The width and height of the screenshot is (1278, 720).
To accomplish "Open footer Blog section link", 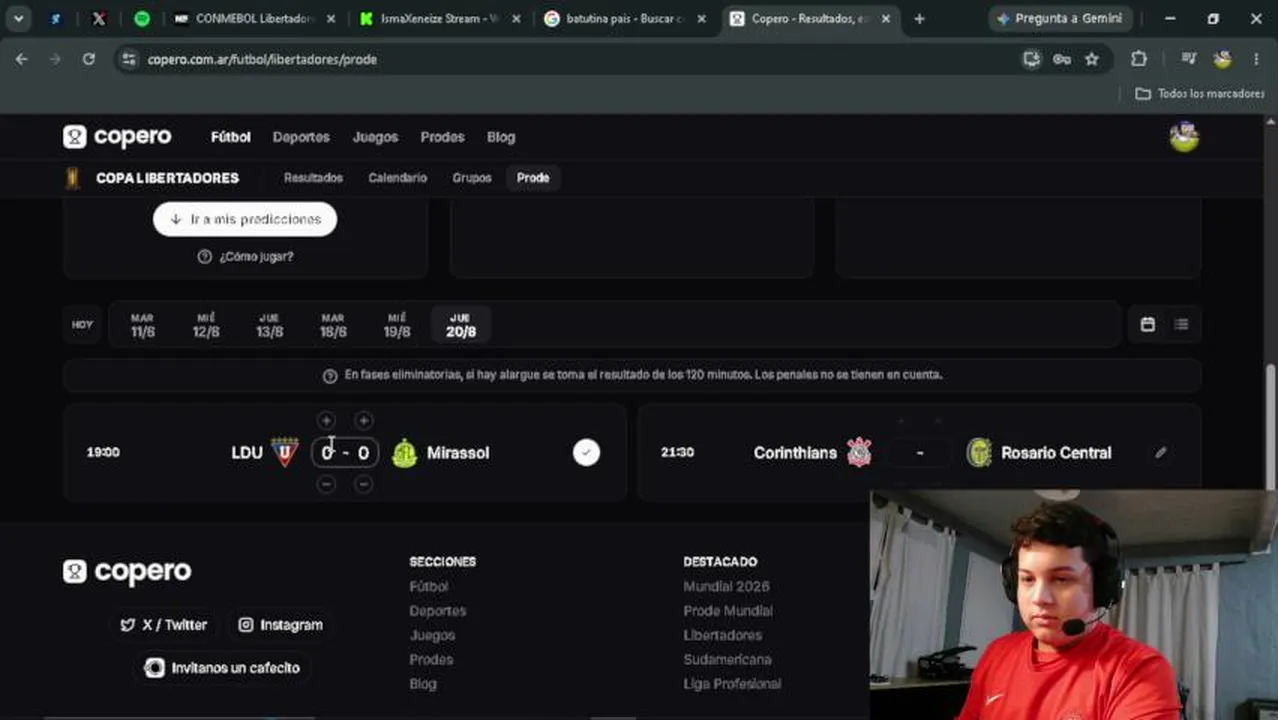I will point(423,684).
